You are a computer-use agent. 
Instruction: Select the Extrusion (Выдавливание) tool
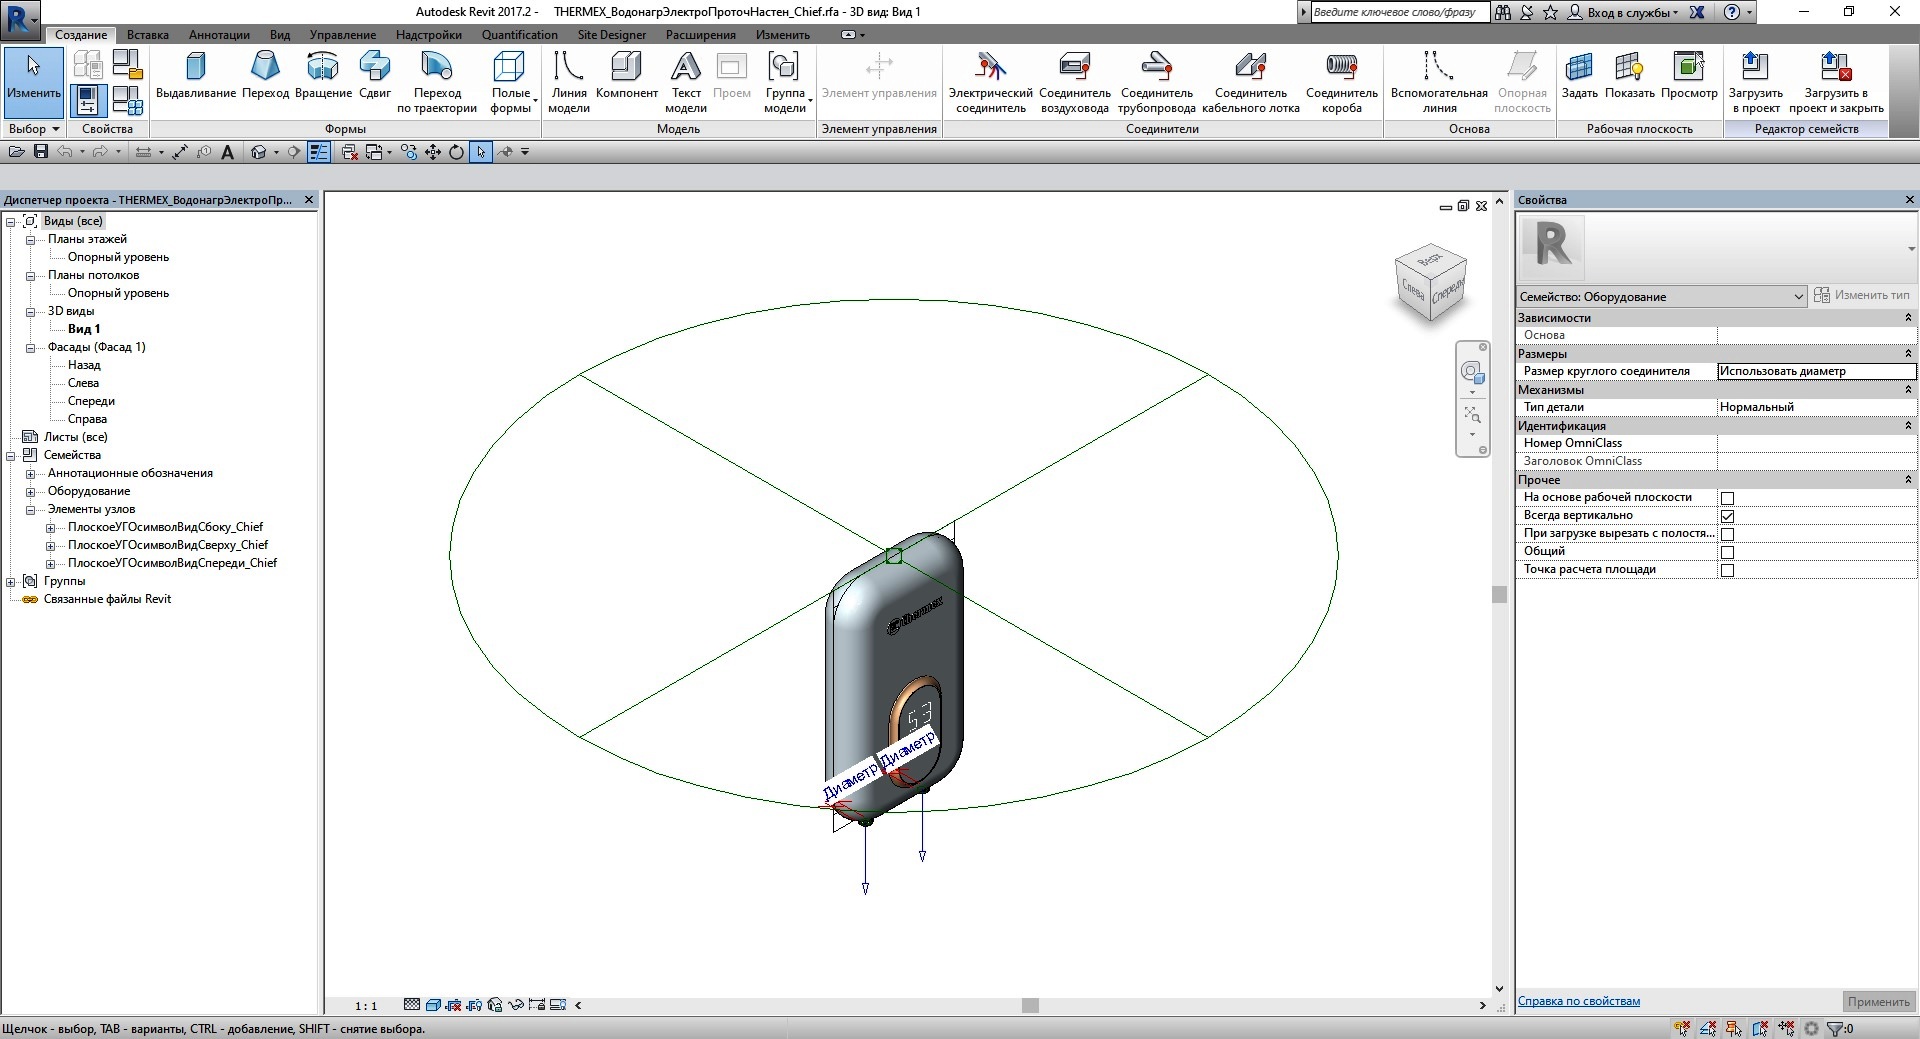[196, 76]
